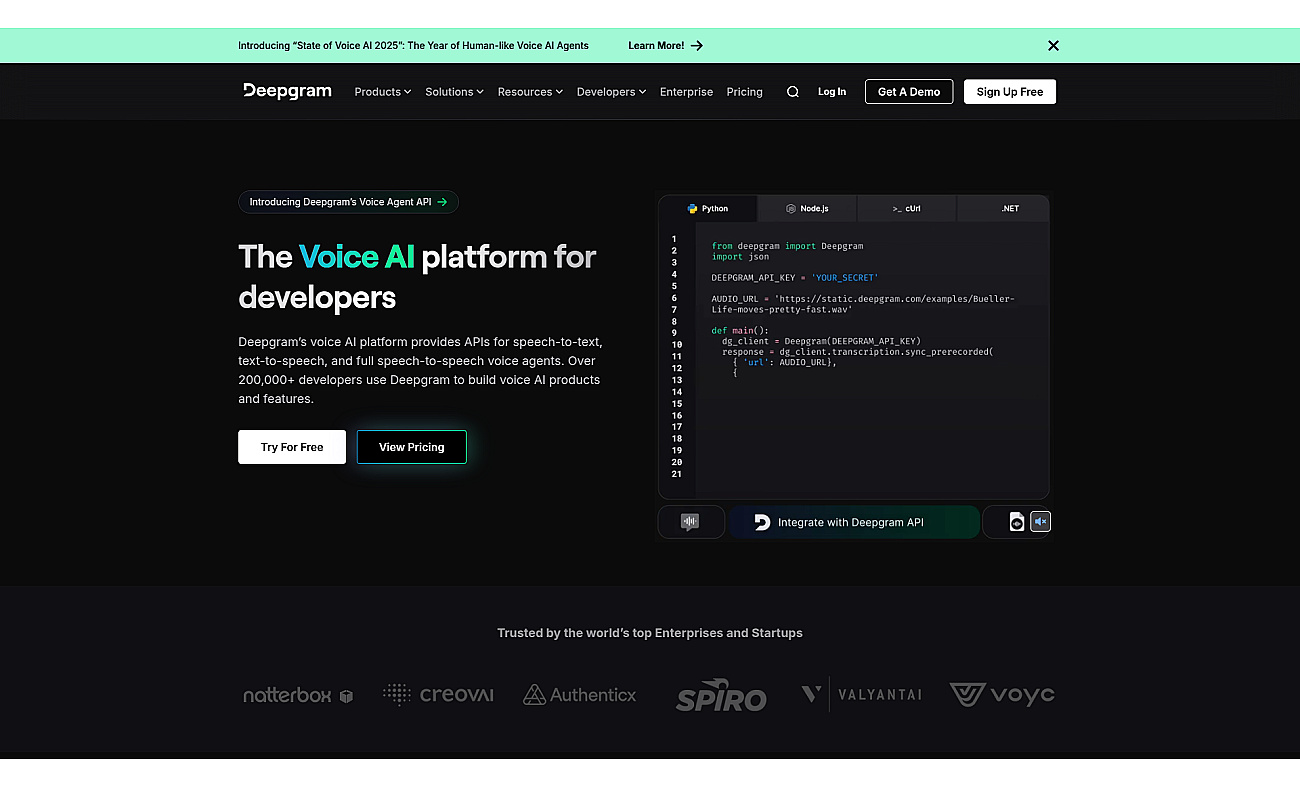Click the 'from deepgram import Deepgram' code line

coord(787,245)
